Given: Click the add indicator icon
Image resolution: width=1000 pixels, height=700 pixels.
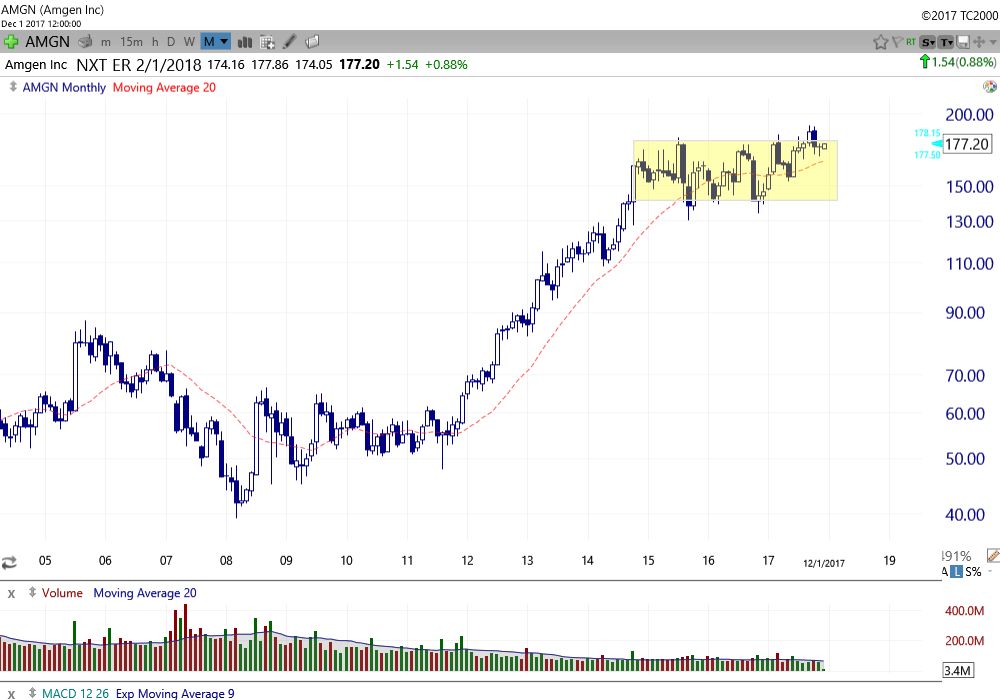Looking at the screenshot, I should tap(267, 41).
